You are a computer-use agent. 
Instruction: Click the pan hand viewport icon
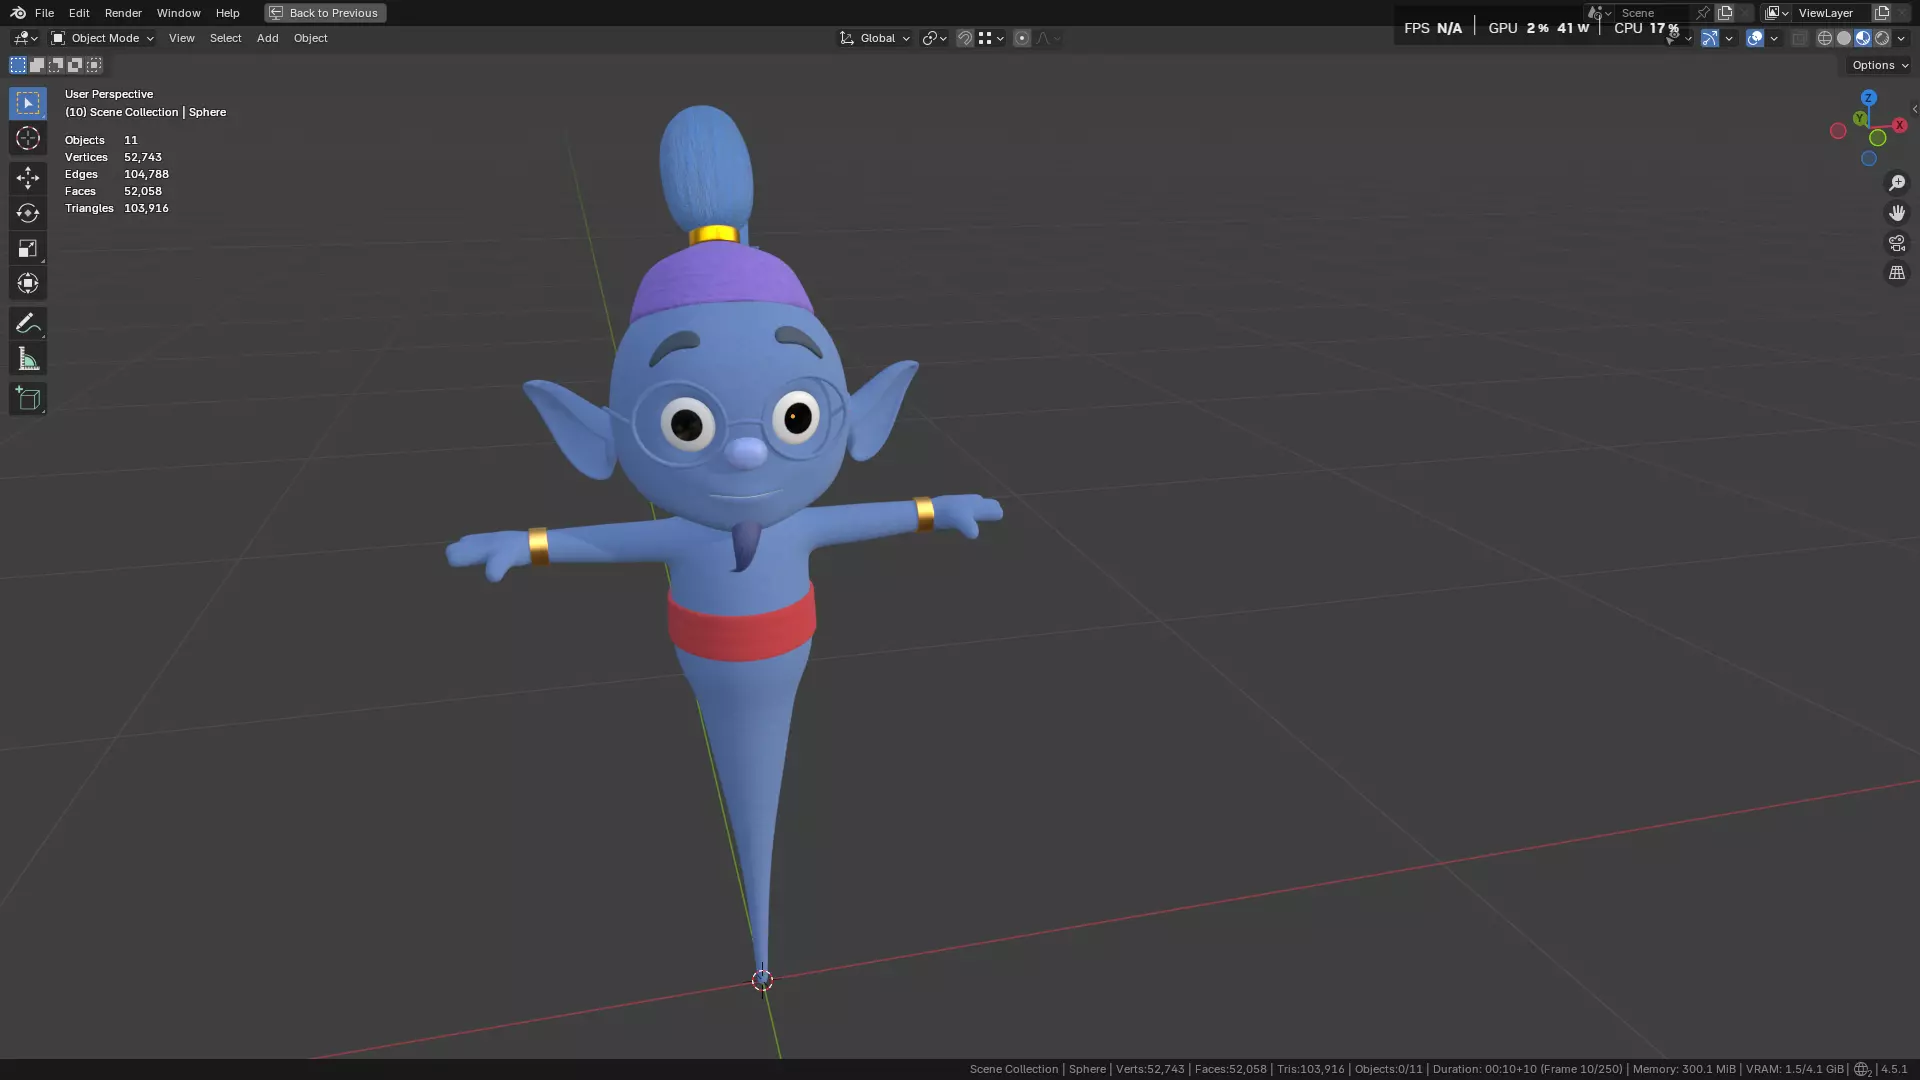click(1897, 213)
